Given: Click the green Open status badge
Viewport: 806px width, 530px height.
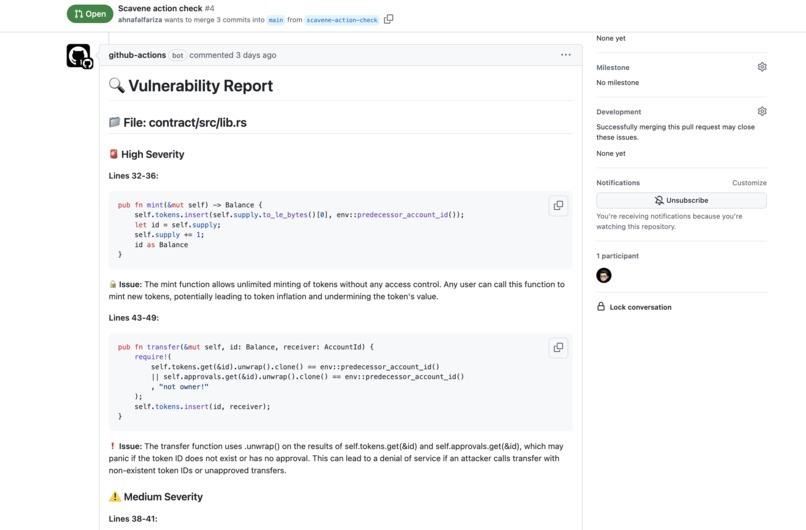Looking at the screenshot, I should [x=89, y=14].
